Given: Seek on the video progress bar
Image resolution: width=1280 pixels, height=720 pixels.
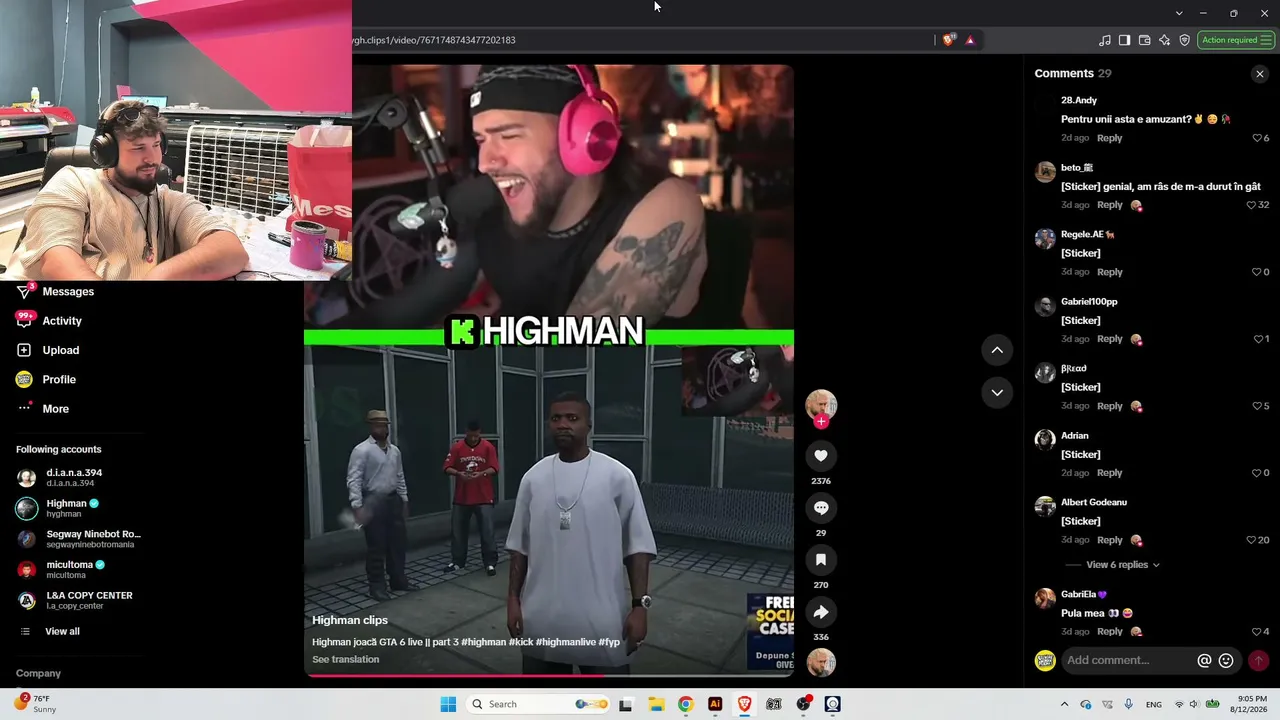Looking at the screenshot, I should coord(549,676).
